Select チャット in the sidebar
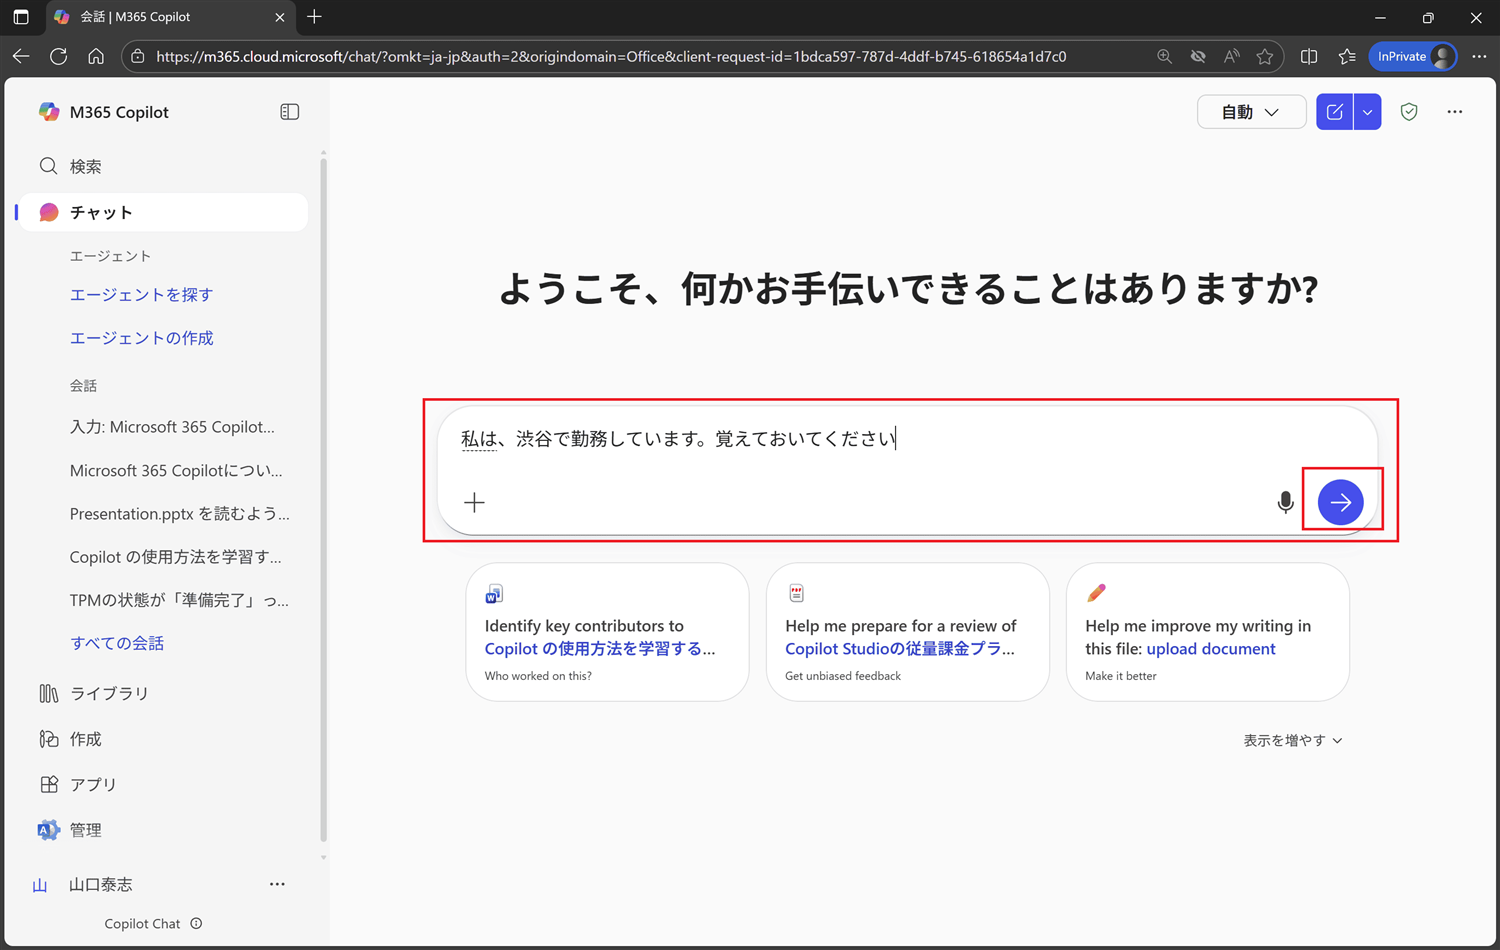The height and width of the screenshot is (950, 1500). 165,212
